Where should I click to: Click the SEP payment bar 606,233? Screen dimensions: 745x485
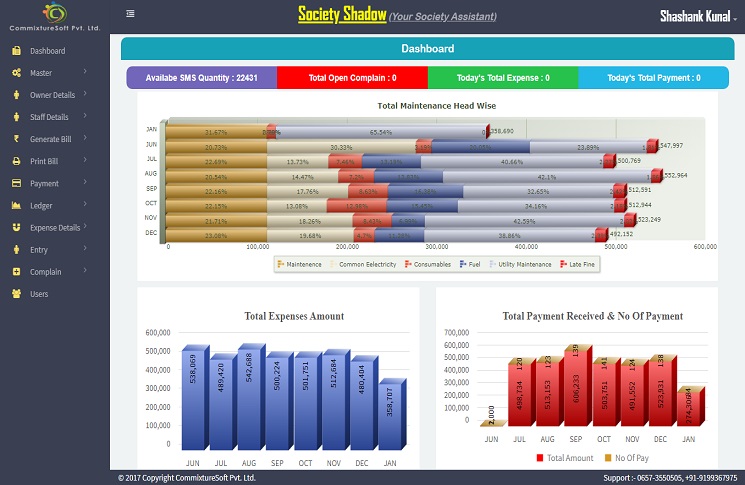coord(578,385)
